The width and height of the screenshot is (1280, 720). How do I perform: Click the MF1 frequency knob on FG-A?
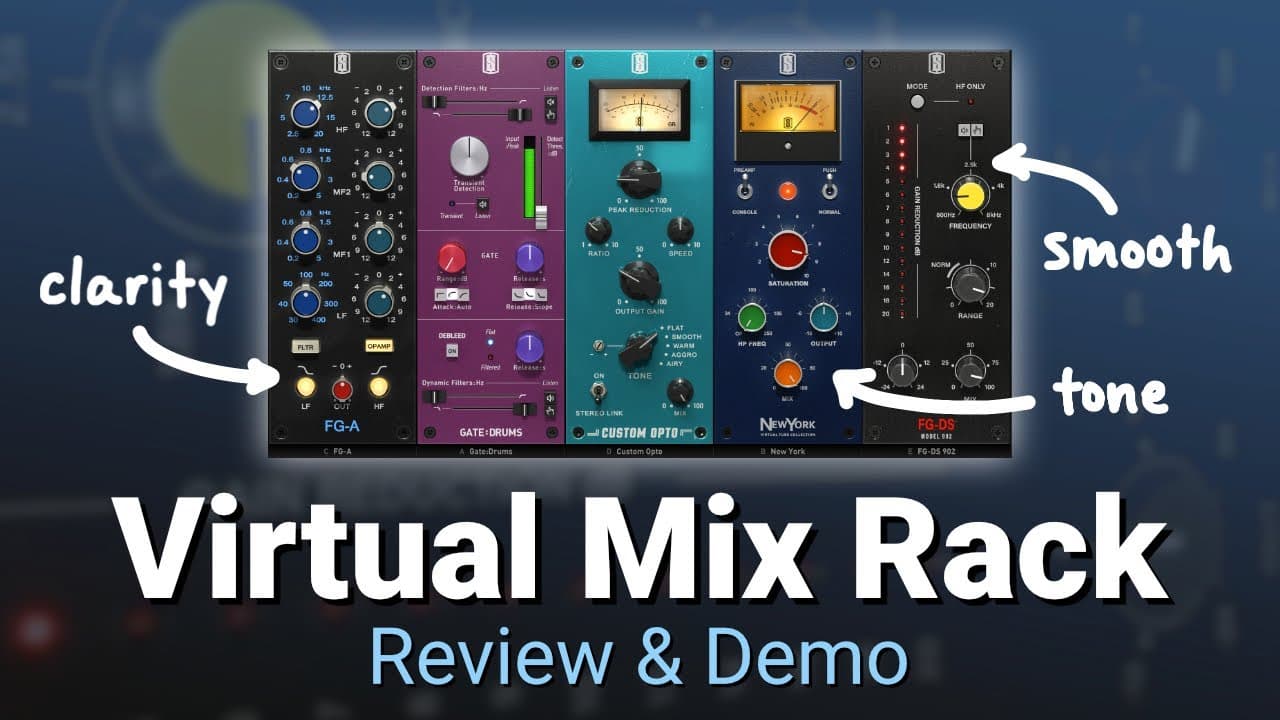[x=306, y=239]
